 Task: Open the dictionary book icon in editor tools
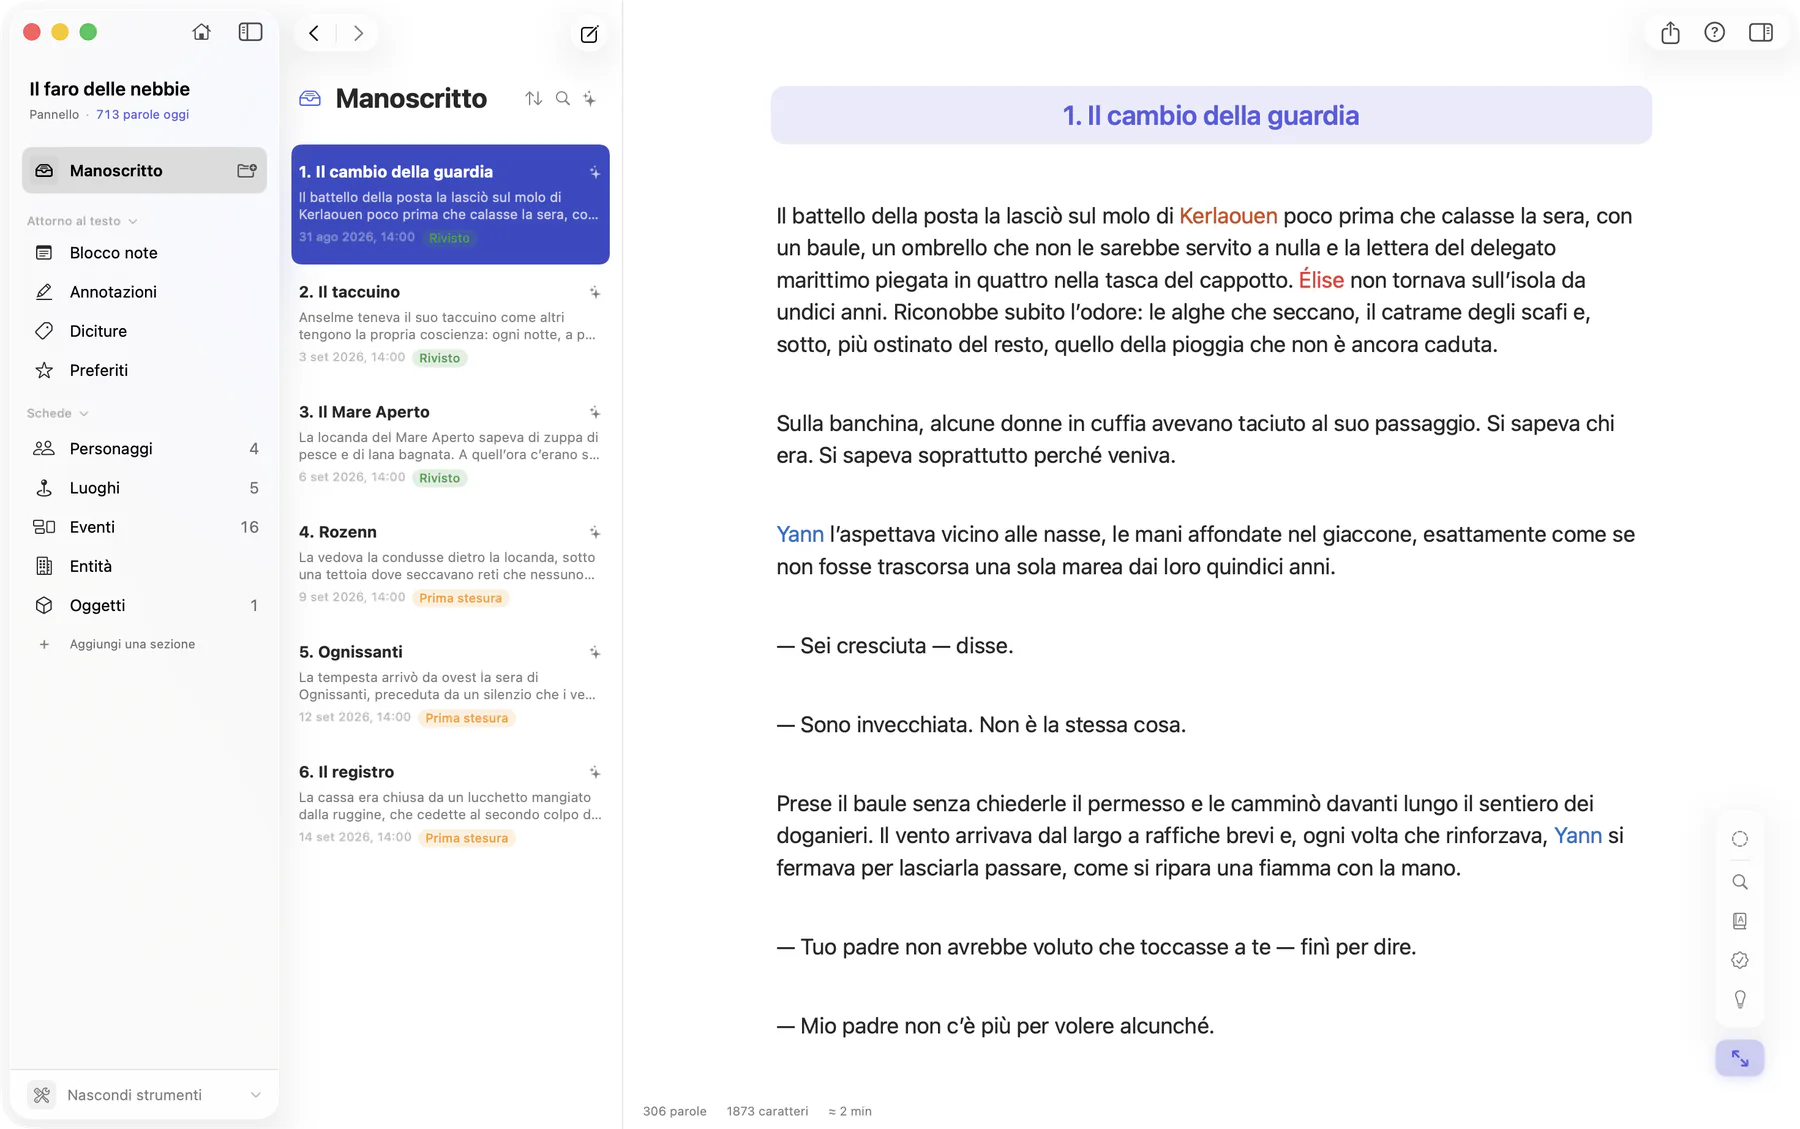coord(1740,921)
